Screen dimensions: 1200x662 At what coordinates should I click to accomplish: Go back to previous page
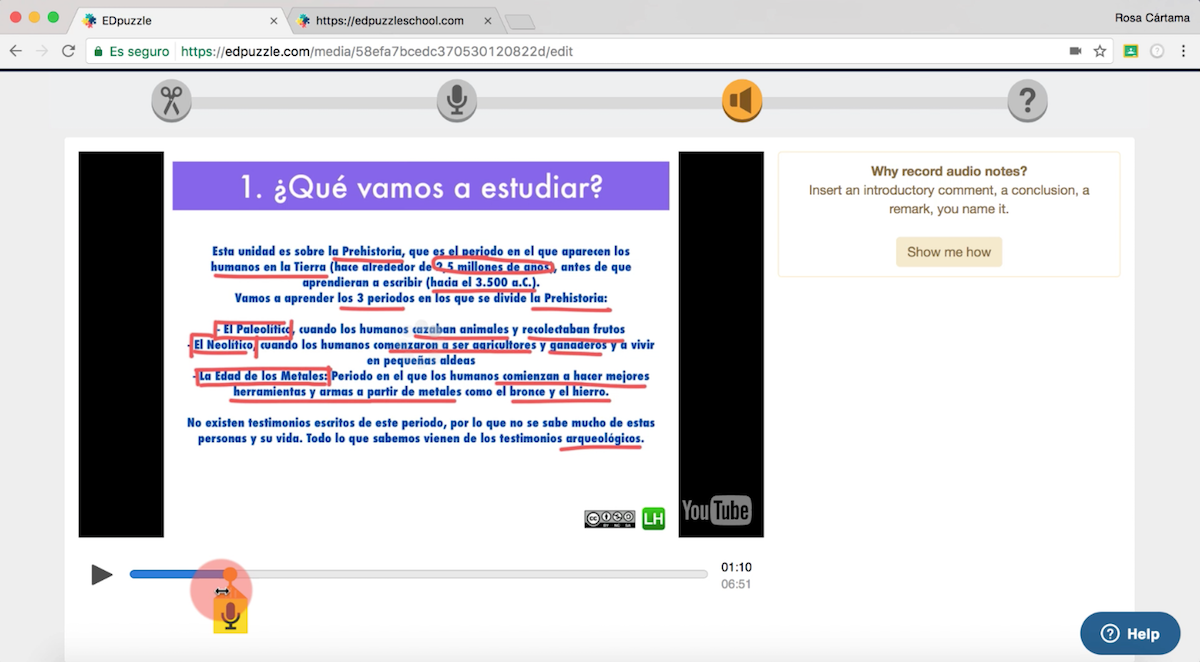pos(16,51)
